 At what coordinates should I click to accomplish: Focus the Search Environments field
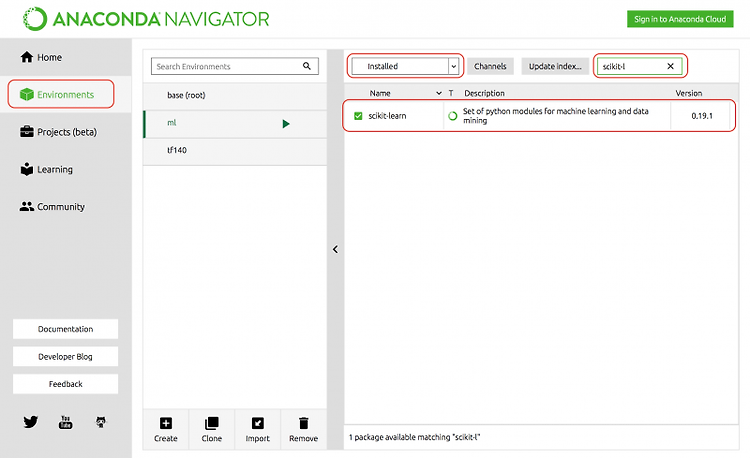[x=234, y=66]
